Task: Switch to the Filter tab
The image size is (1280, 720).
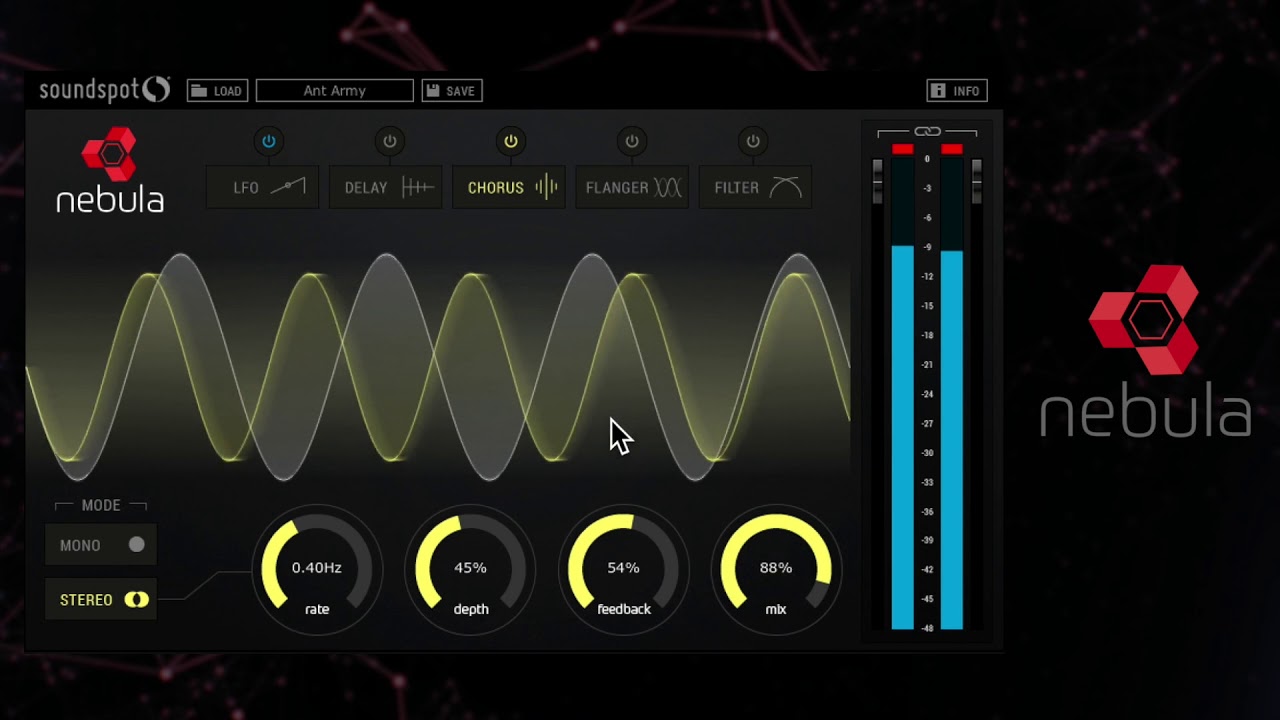Action: pos(755,188)
